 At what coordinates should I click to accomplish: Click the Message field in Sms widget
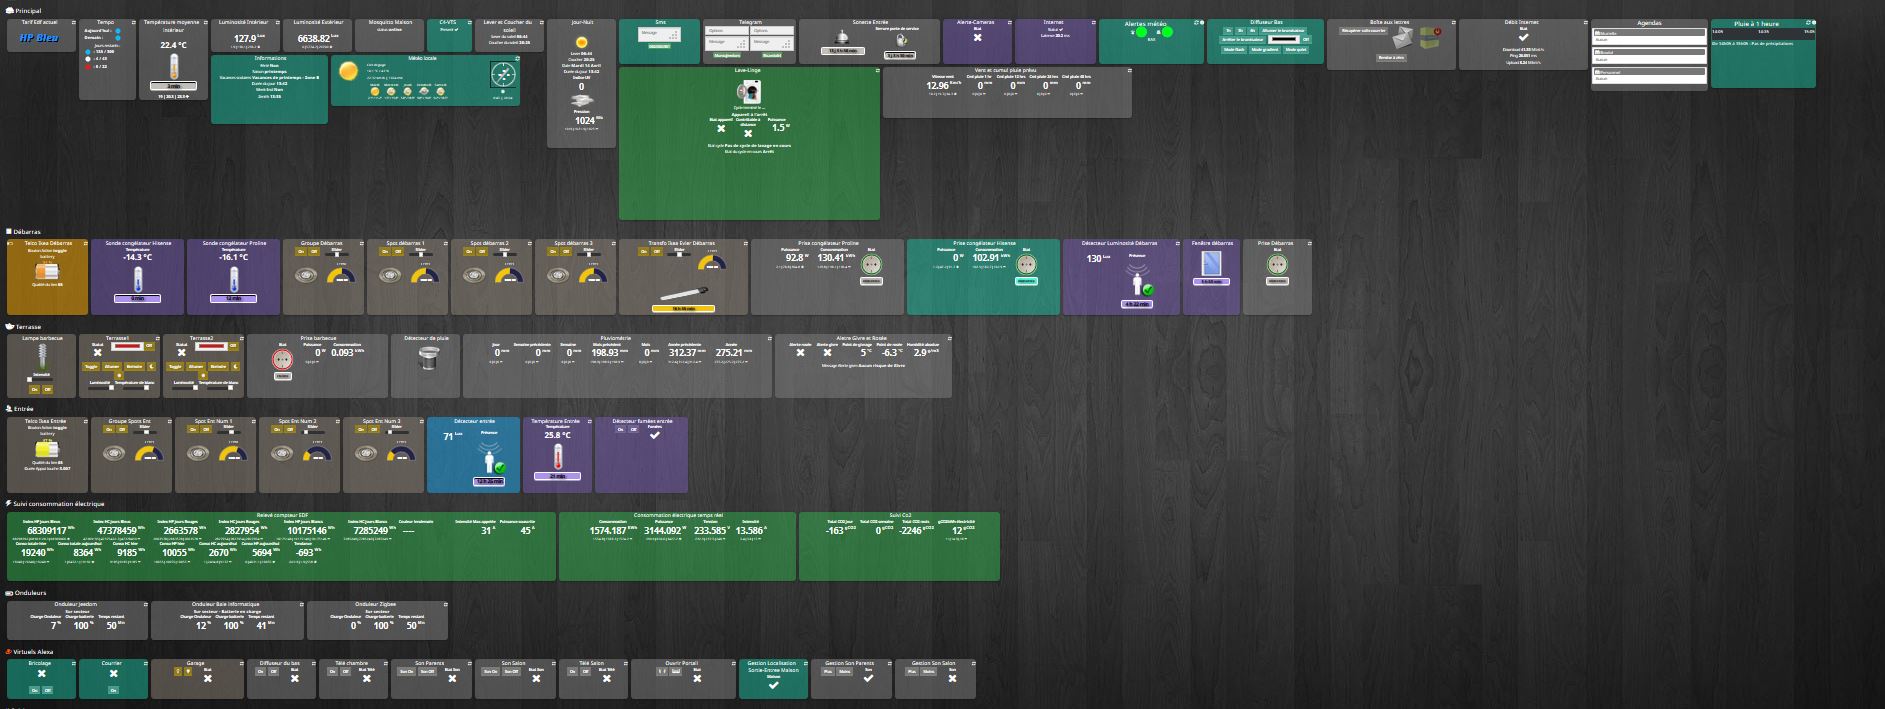point(661,33)
